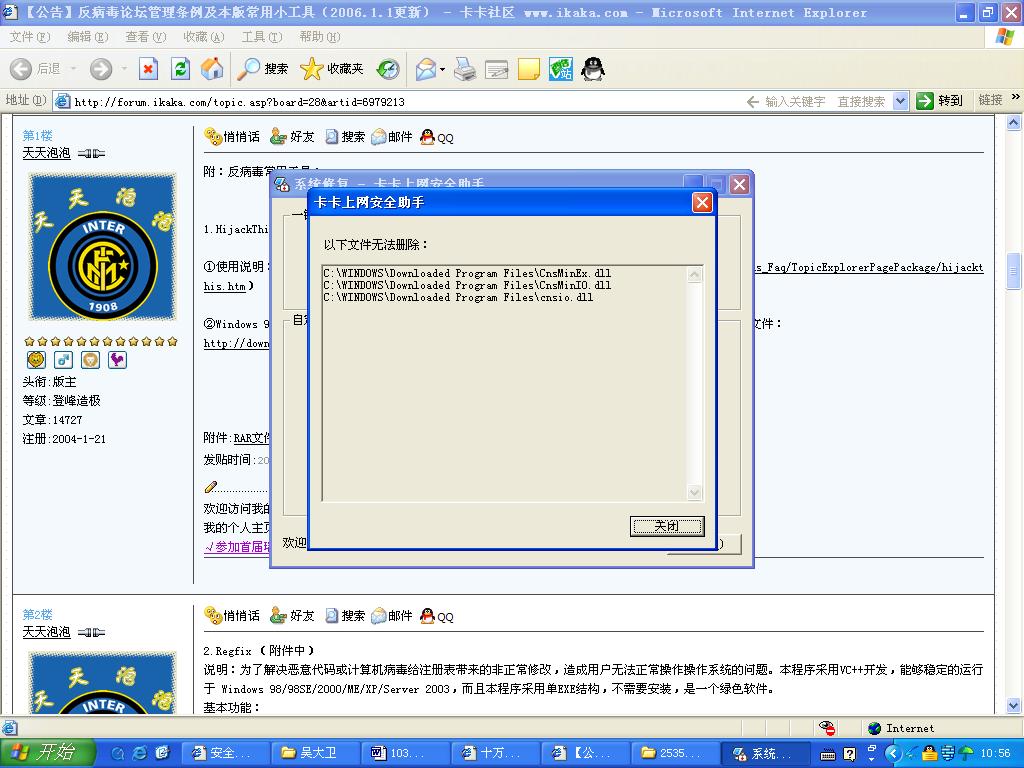
Task: Open Forward button history dropdown arrow
Action: (124, 69)
